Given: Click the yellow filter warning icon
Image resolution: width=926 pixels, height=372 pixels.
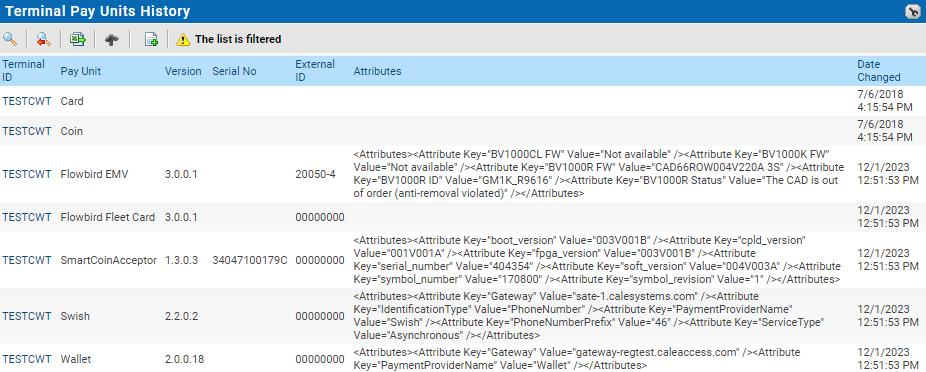Looking at the screenshot, I should click(x=183, y=40).
